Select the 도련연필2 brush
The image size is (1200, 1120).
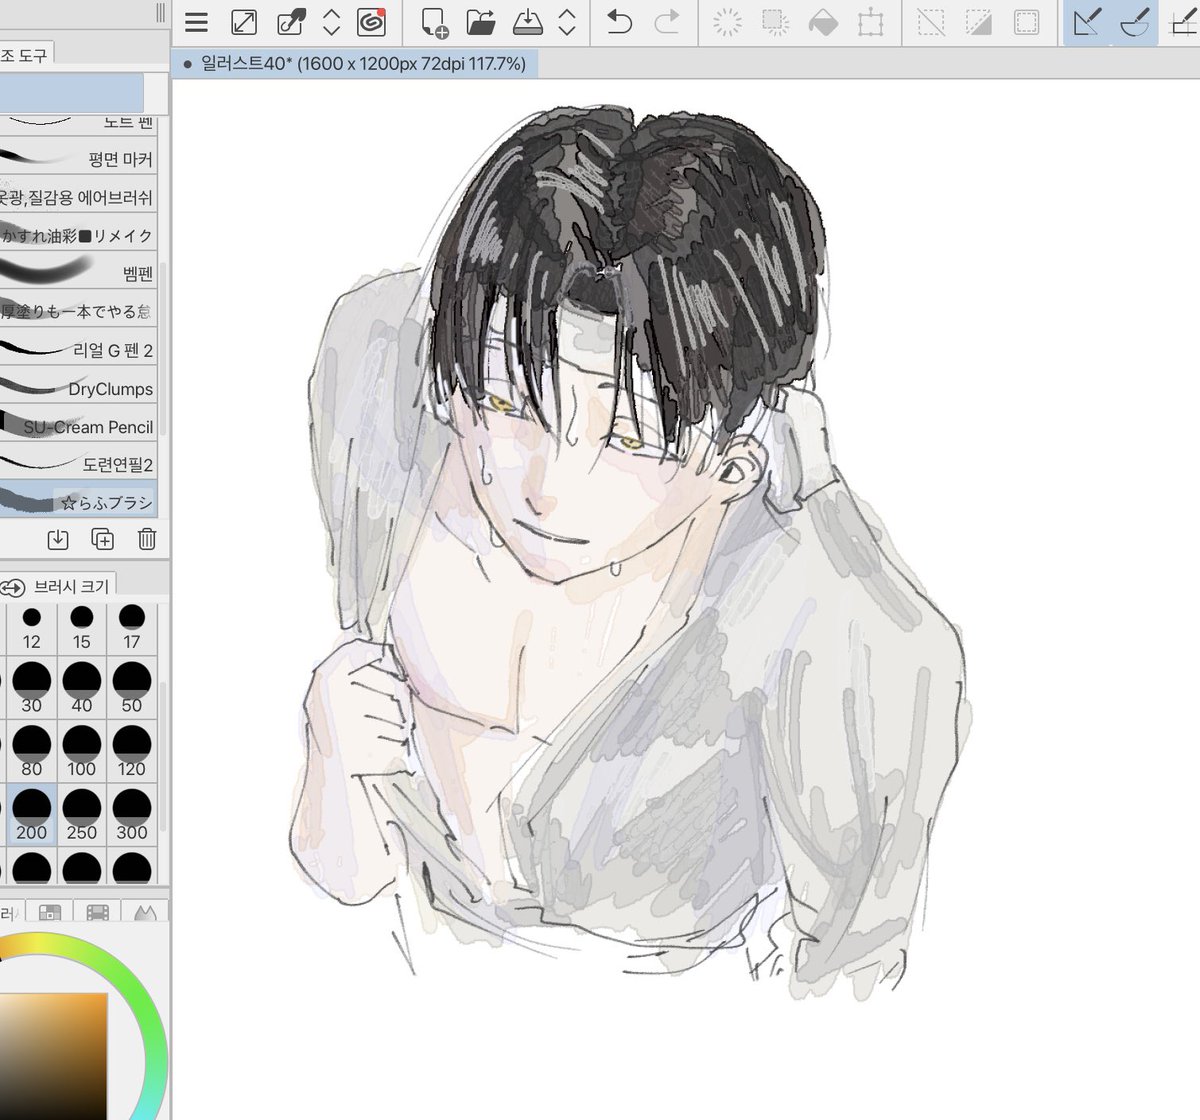[78, 464]
